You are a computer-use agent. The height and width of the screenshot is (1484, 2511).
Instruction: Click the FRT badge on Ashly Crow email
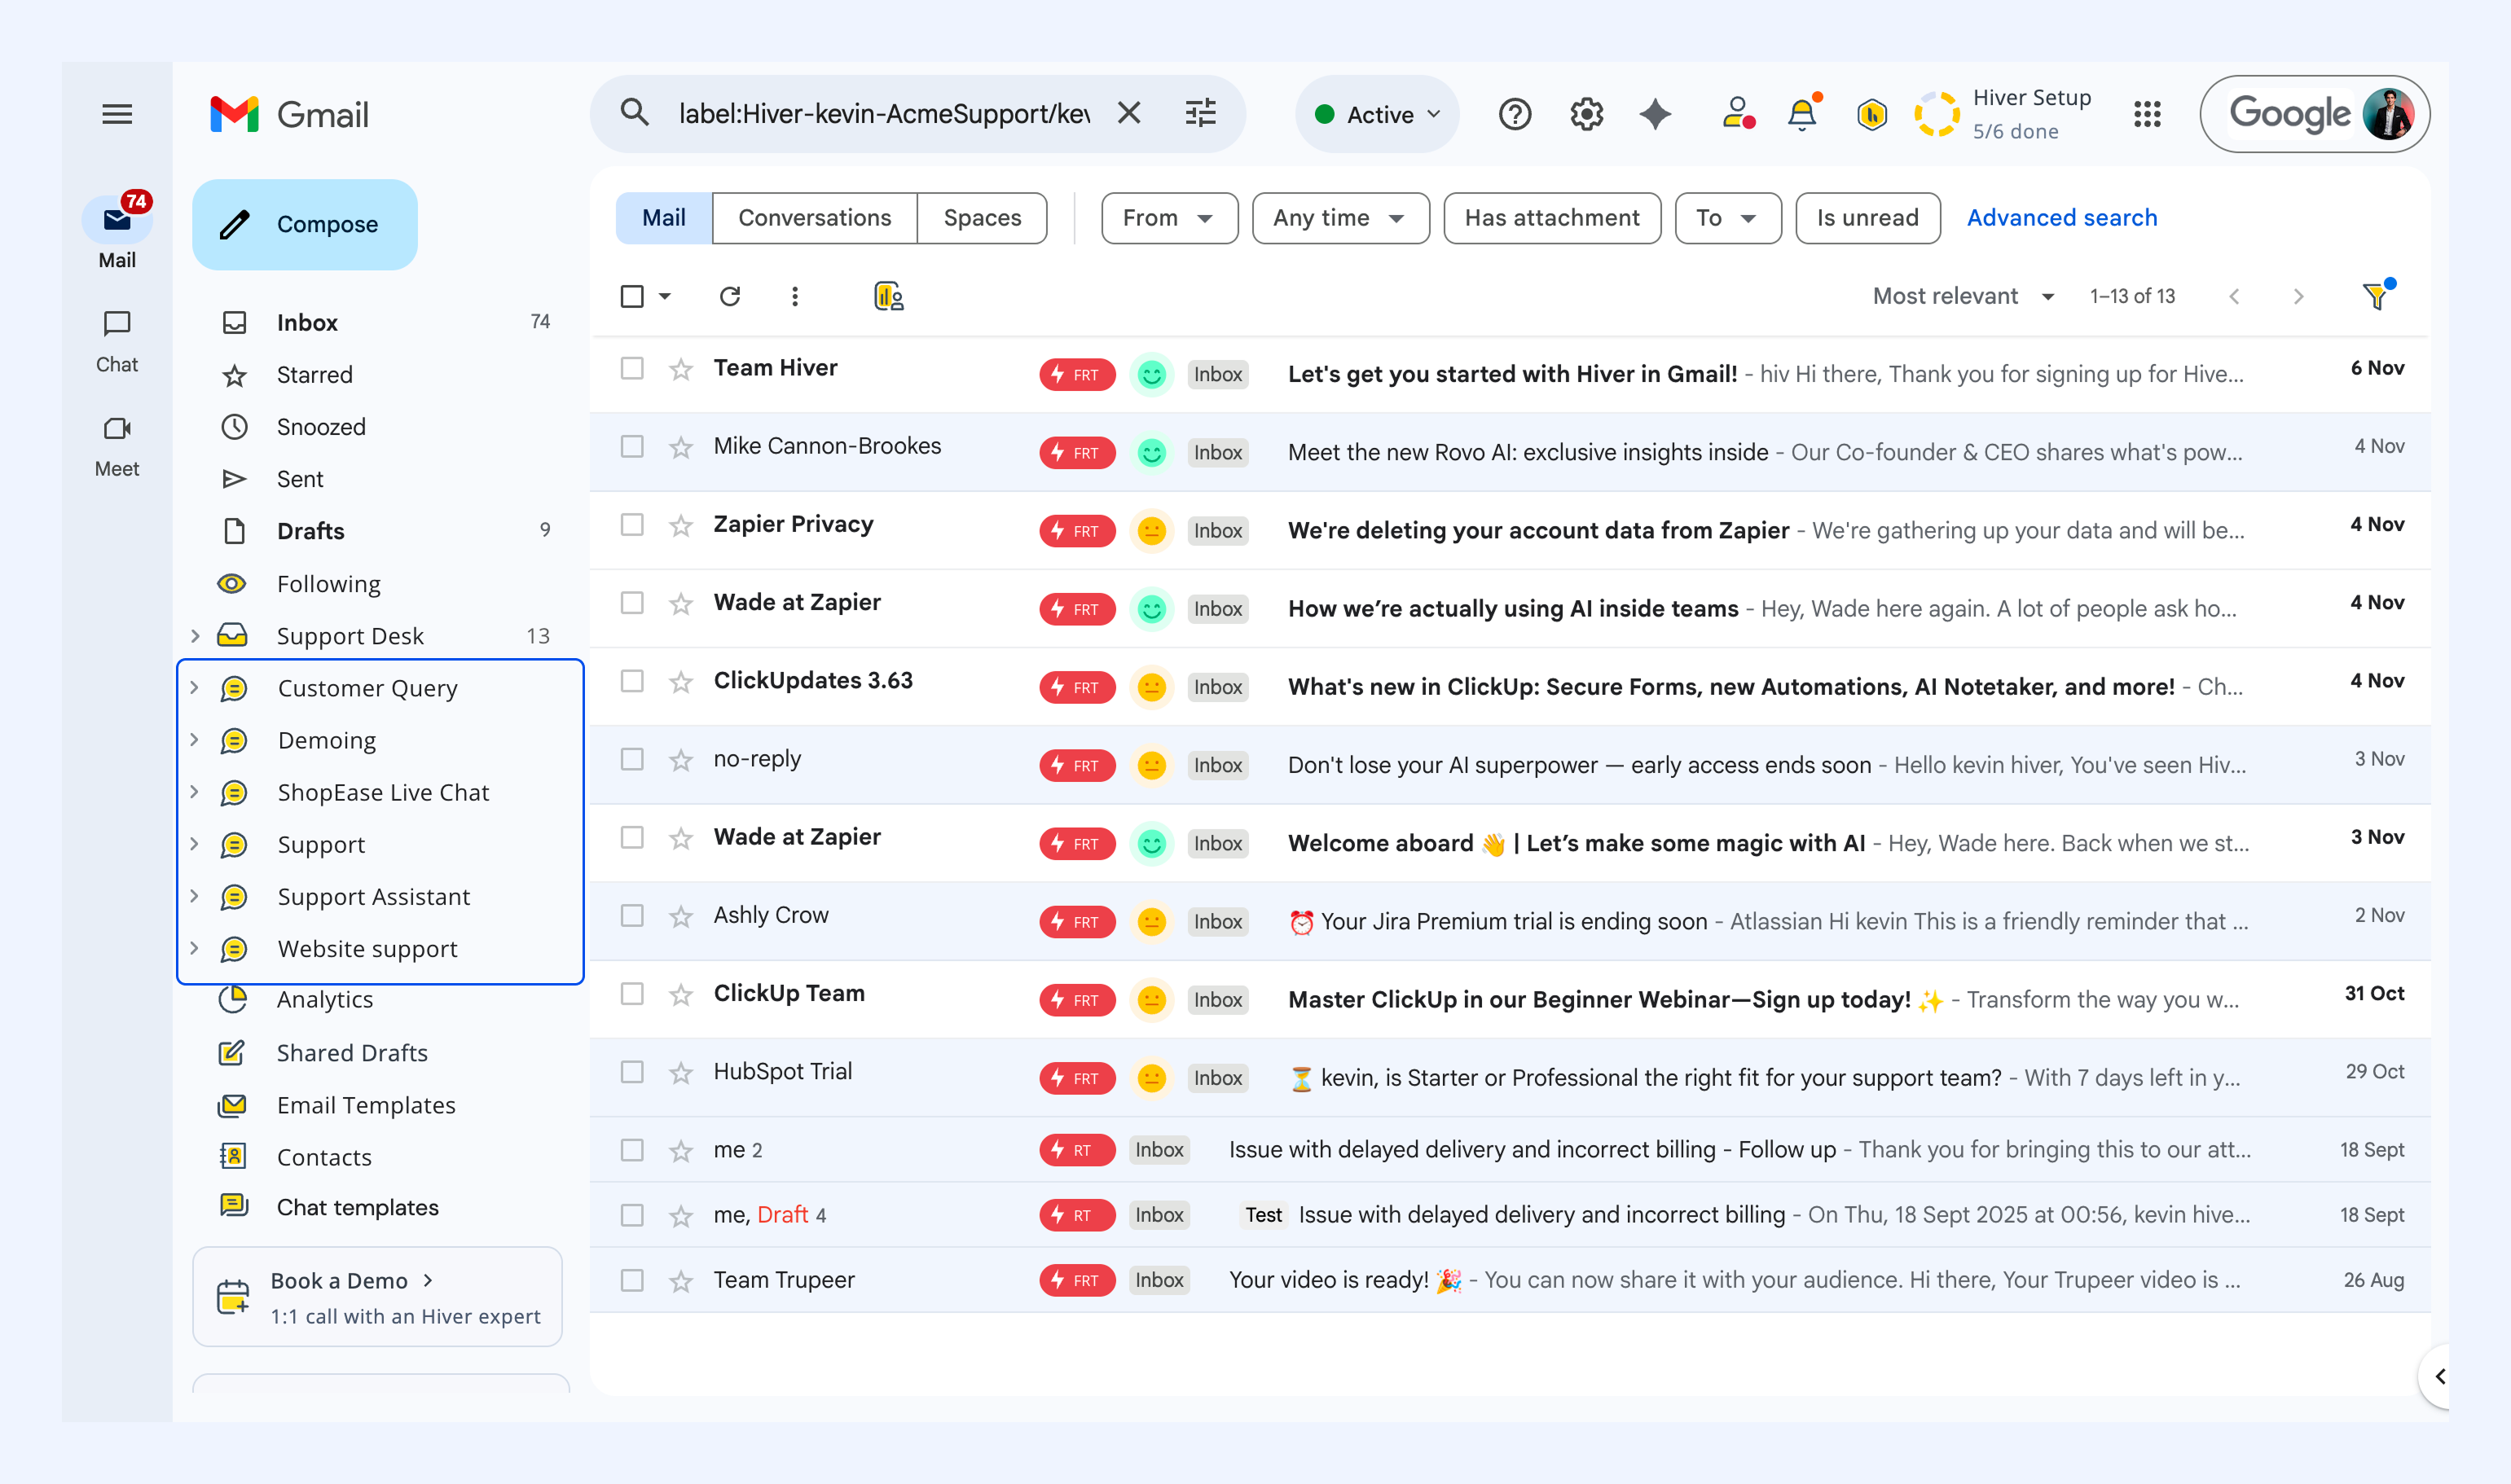tap(1077, 921)
